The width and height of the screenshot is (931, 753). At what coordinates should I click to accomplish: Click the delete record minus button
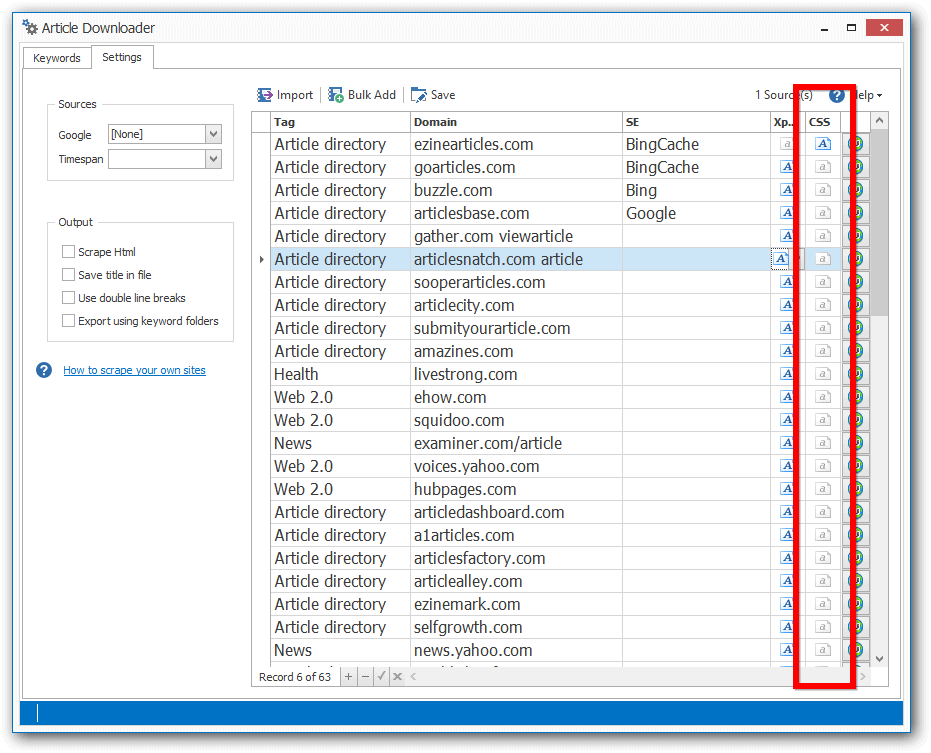[x=365, y=676]
